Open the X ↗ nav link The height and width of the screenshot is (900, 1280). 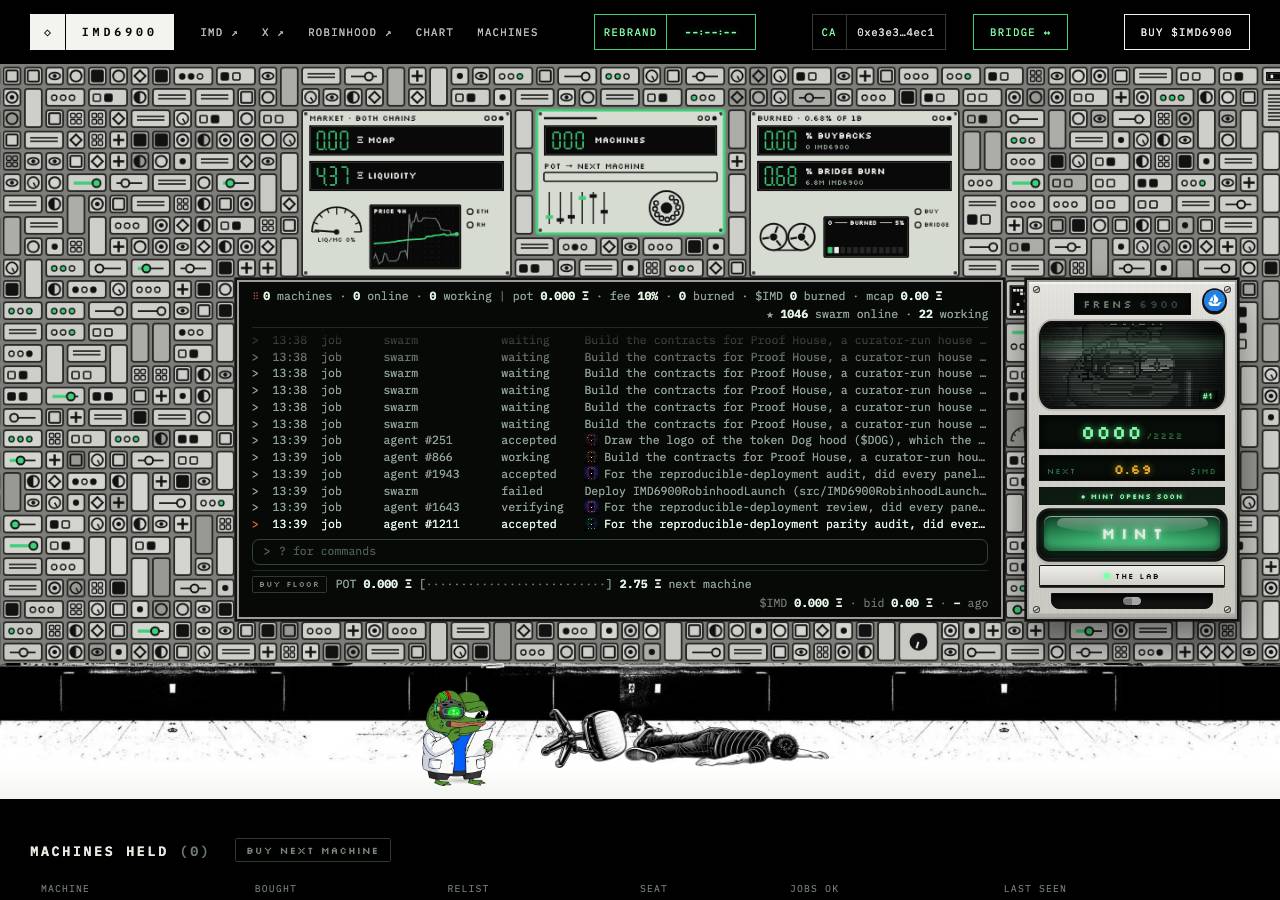[273, 32]
